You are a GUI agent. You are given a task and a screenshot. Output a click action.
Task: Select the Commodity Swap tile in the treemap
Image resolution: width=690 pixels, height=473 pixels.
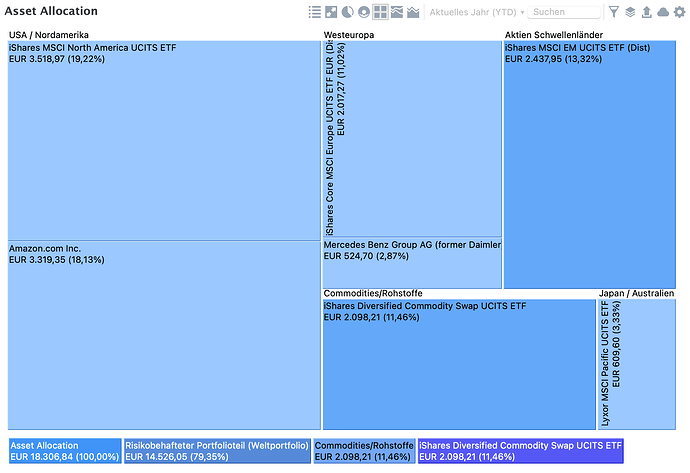point(459,364)
